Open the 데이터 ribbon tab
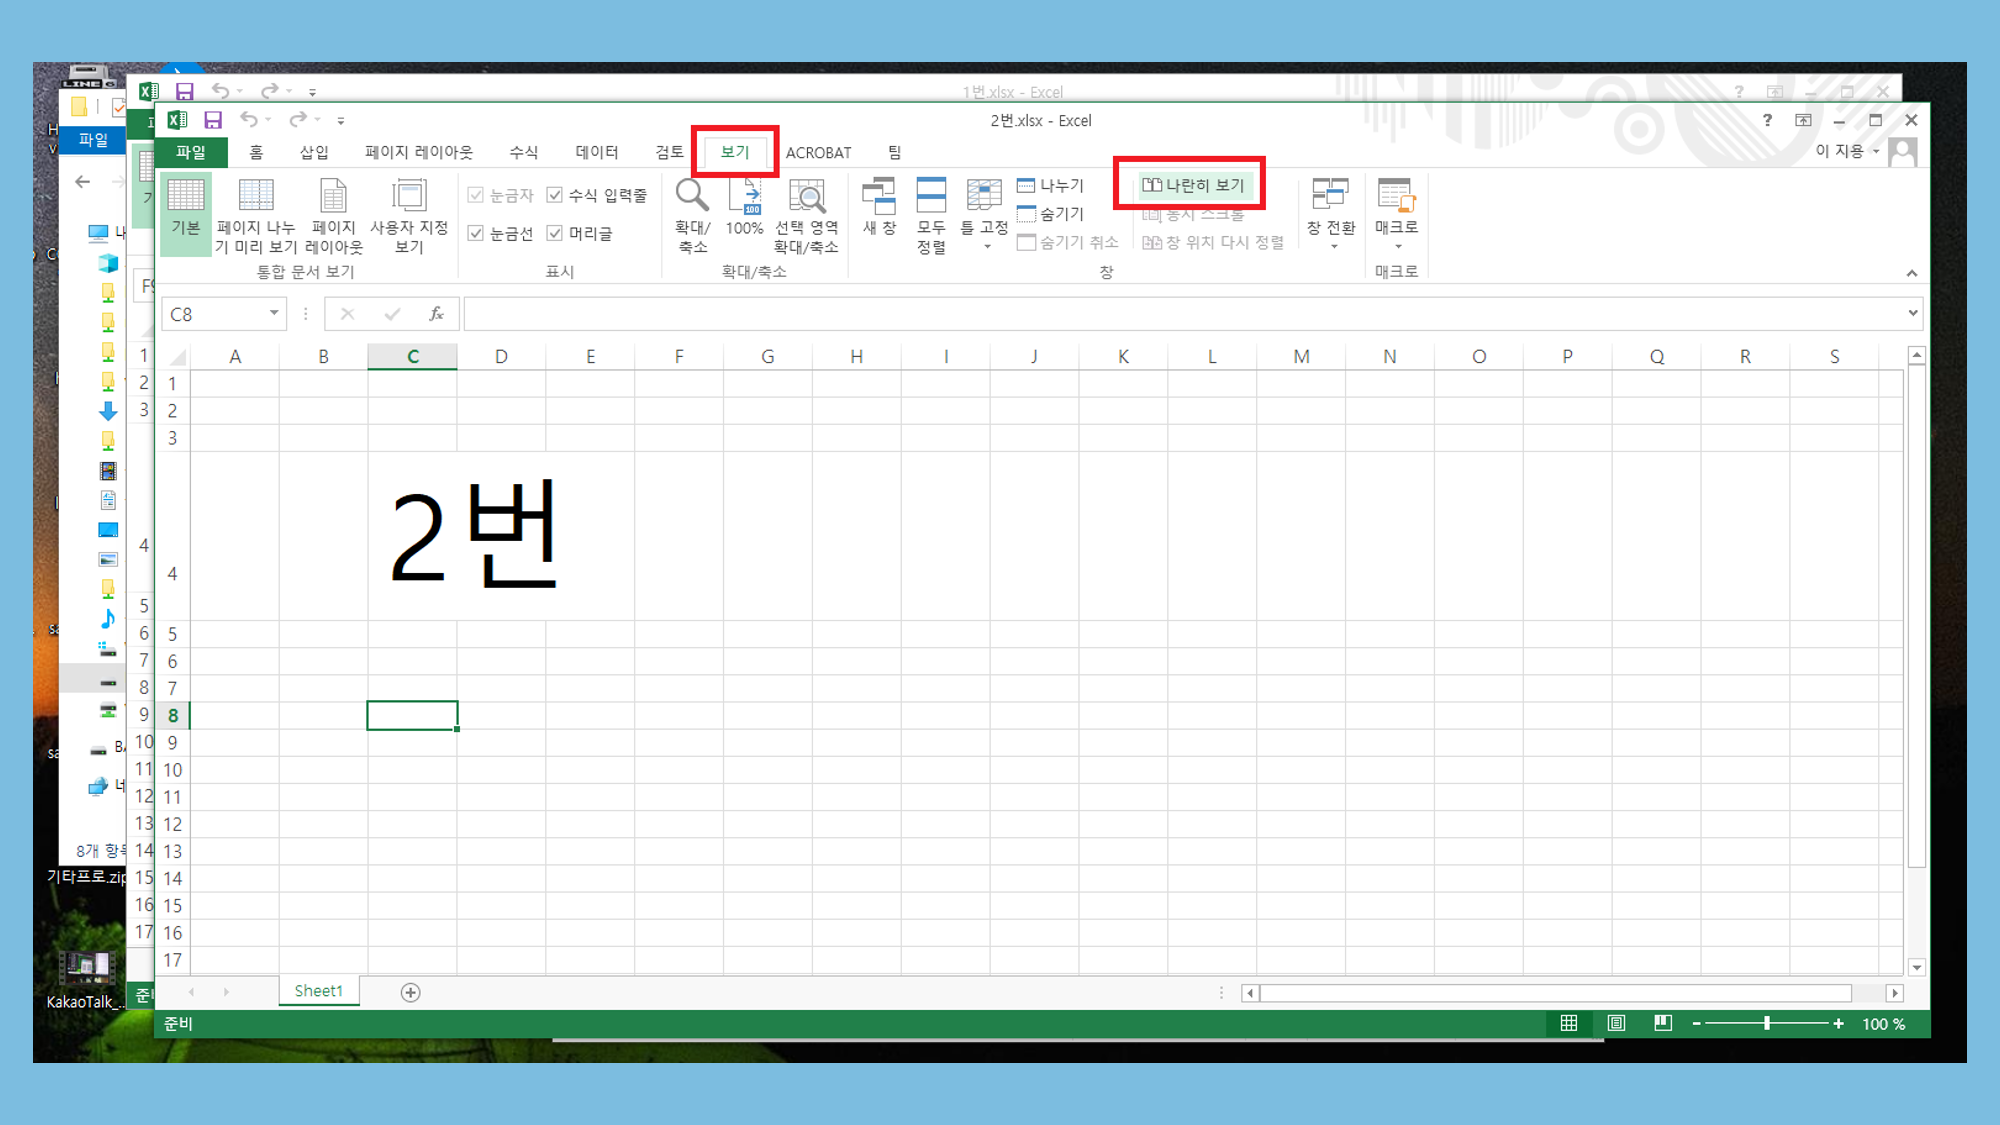Viewport: 2000px width, 1125px height. (x=596, y=152)
